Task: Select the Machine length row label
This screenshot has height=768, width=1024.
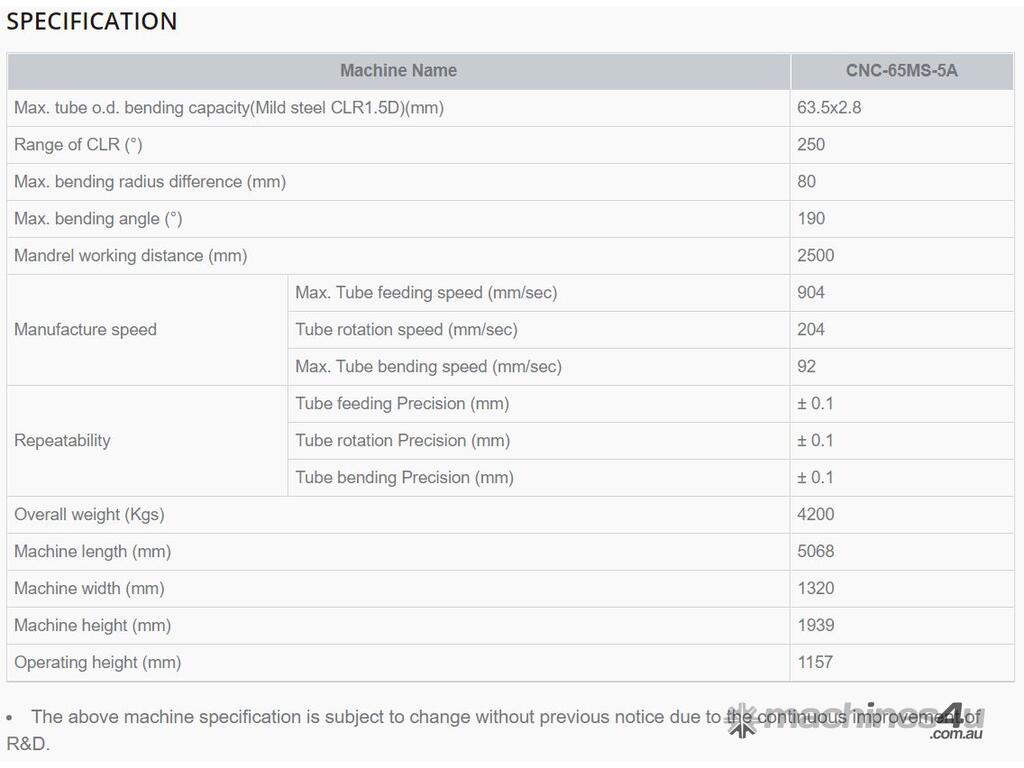Action: coord(92,551)
